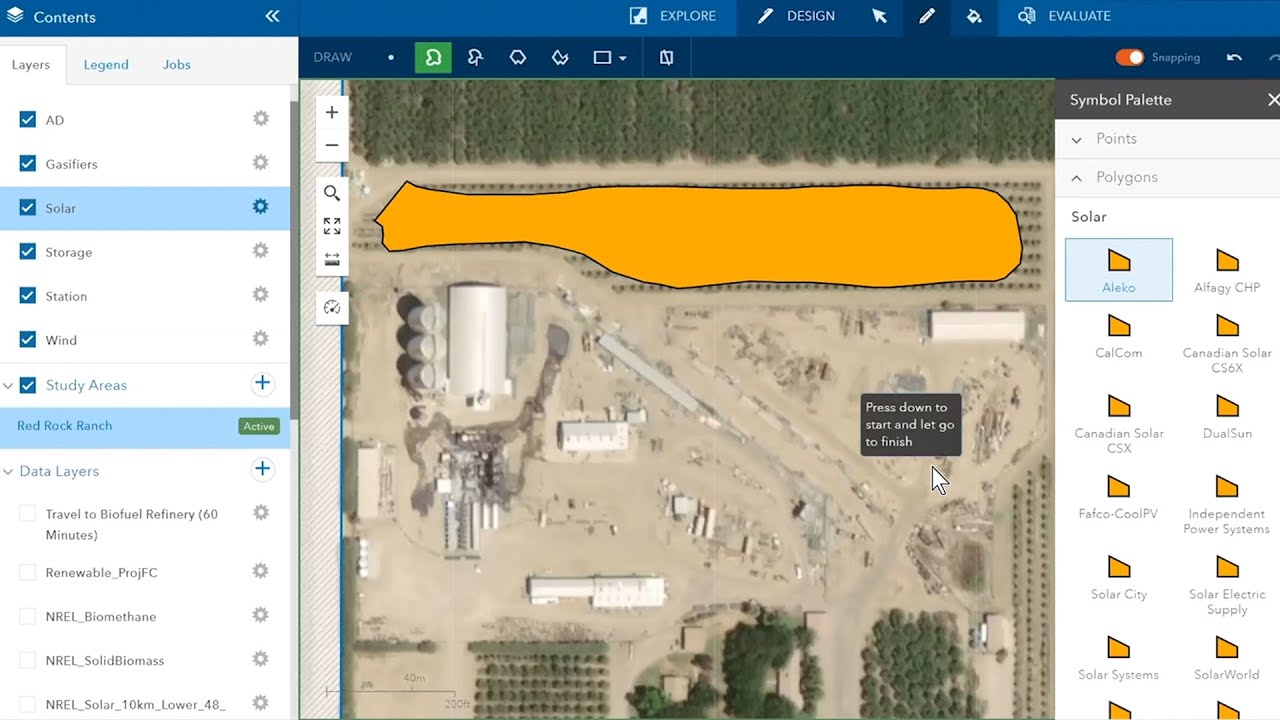
Task: Choose the DualSun symbol
Action: [x=1227, y=417]
